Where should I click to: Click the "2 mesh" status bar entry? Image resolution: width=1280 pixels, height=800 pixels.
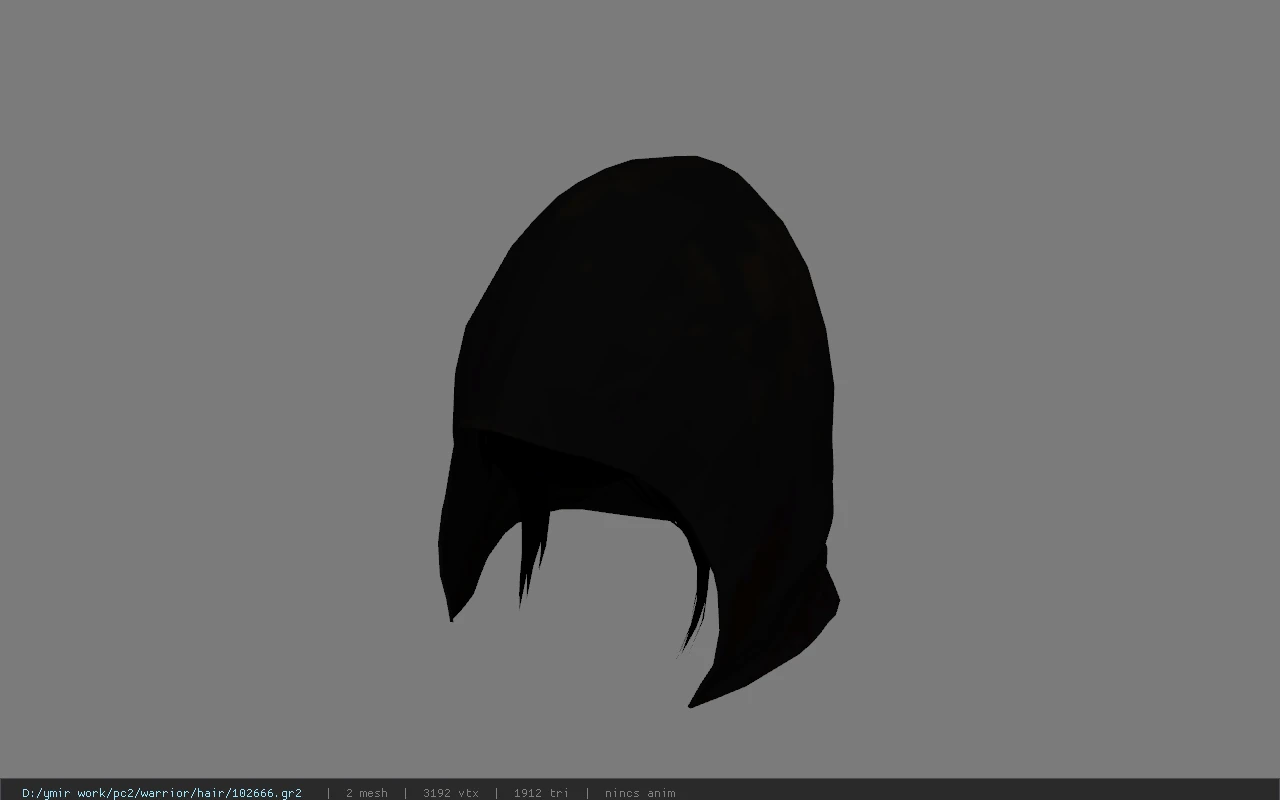point(367,793)
